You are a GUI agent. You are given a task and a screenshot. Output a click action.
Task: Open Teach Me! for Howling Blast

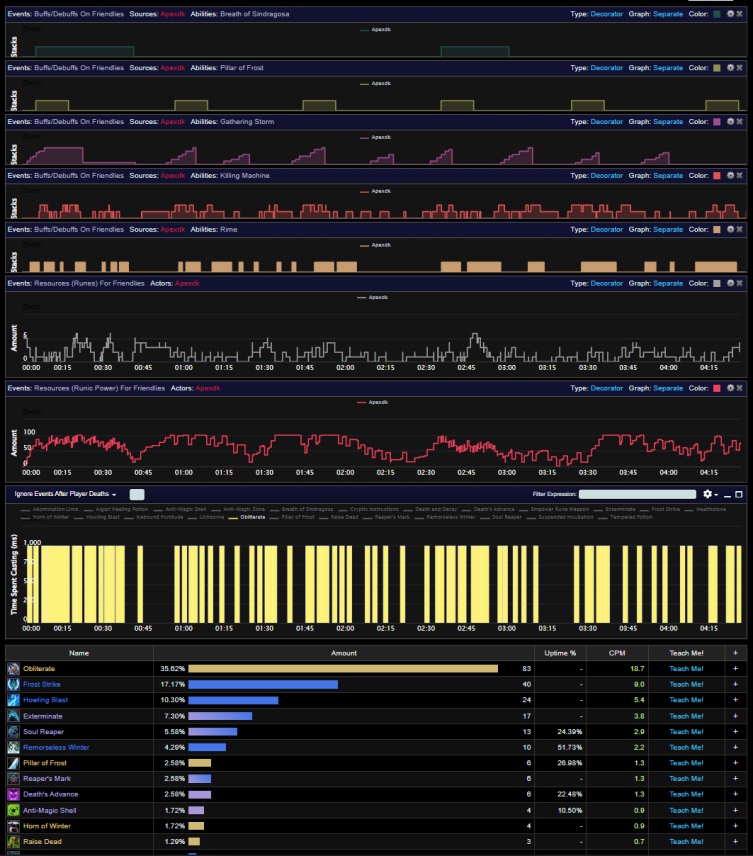coord(686,700)
